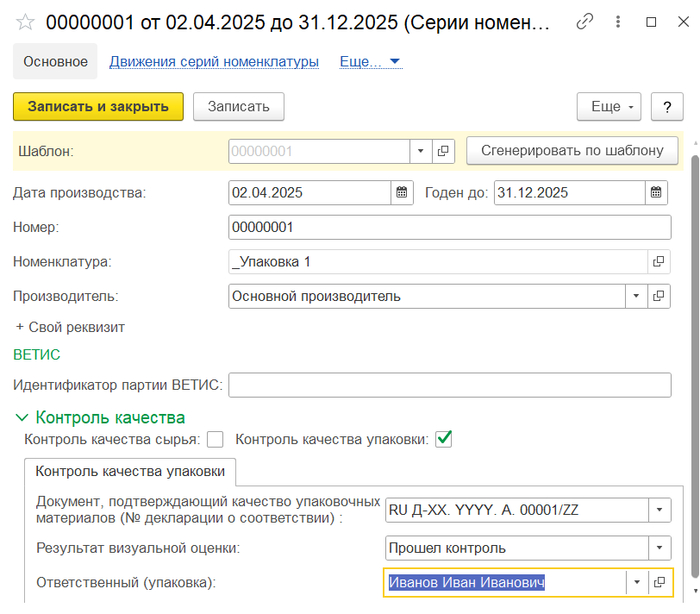This screenshot has height=614, width=700.
Task: Open calendar for Дата производства field
Action: click(x=401, y=192)
